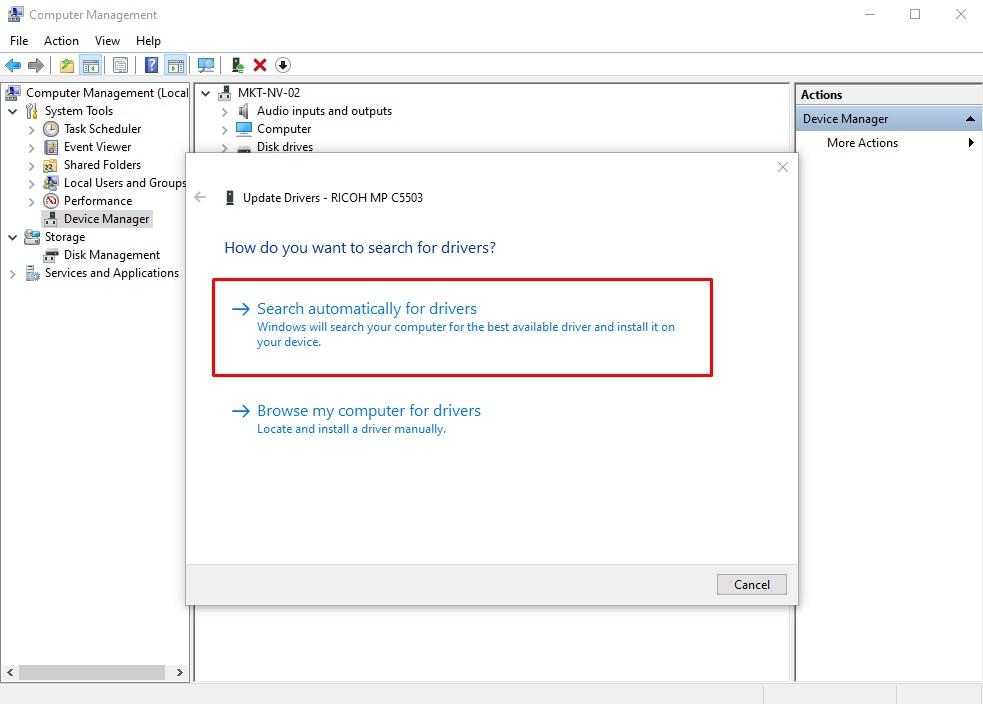Click the Services and Applications icon
Screen dimensions: 983x704
pos(32,273)
